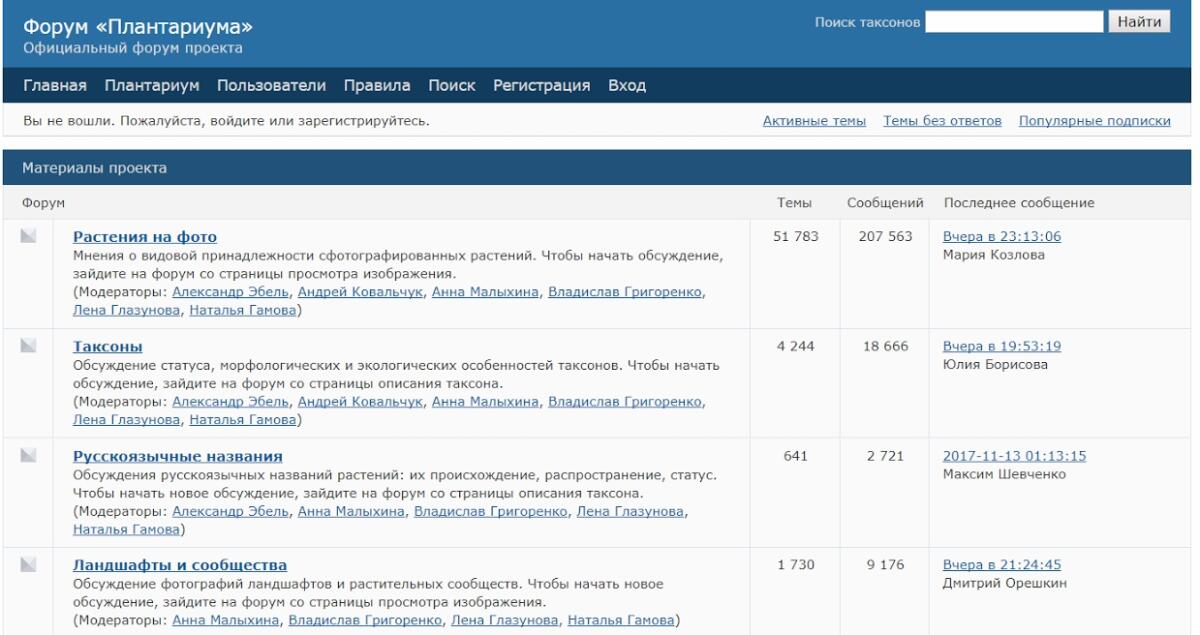Click Вход to log in
Viewport: 1200px width, 635px height.
pos(627,85)
